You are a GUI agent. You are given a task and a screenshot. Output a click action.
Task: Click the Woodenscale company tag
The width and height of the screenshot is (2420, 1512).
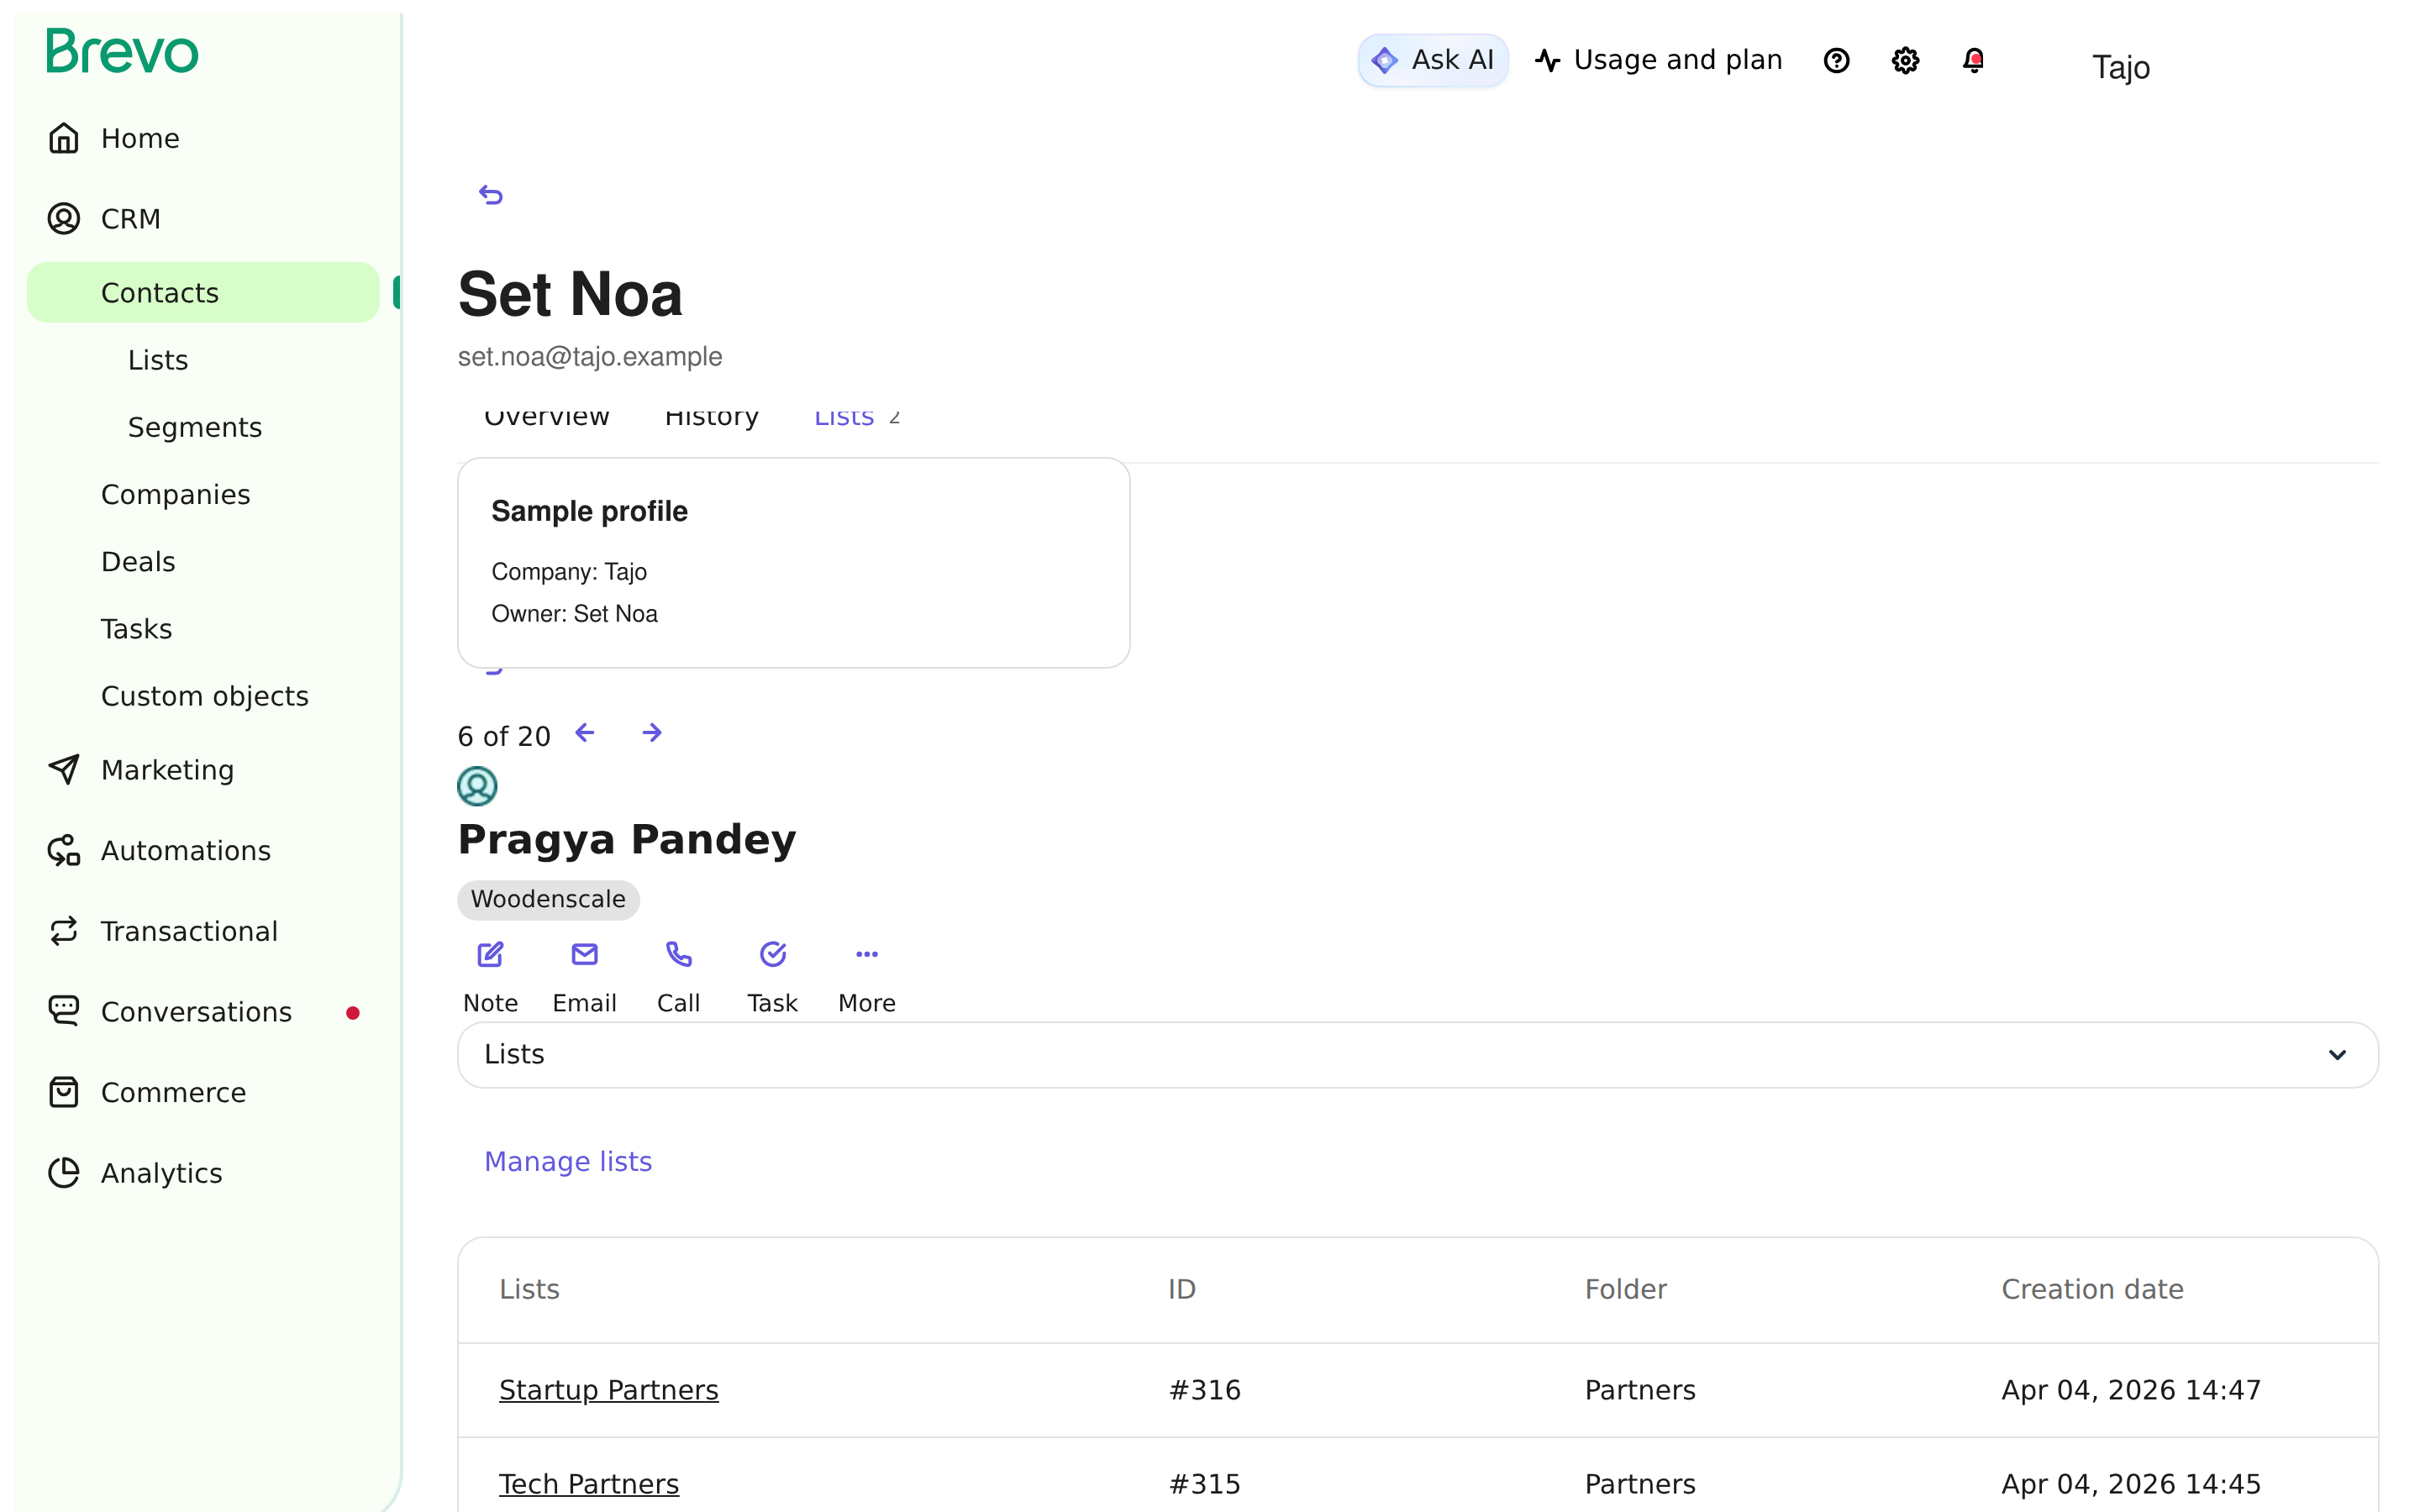point(548,899)
